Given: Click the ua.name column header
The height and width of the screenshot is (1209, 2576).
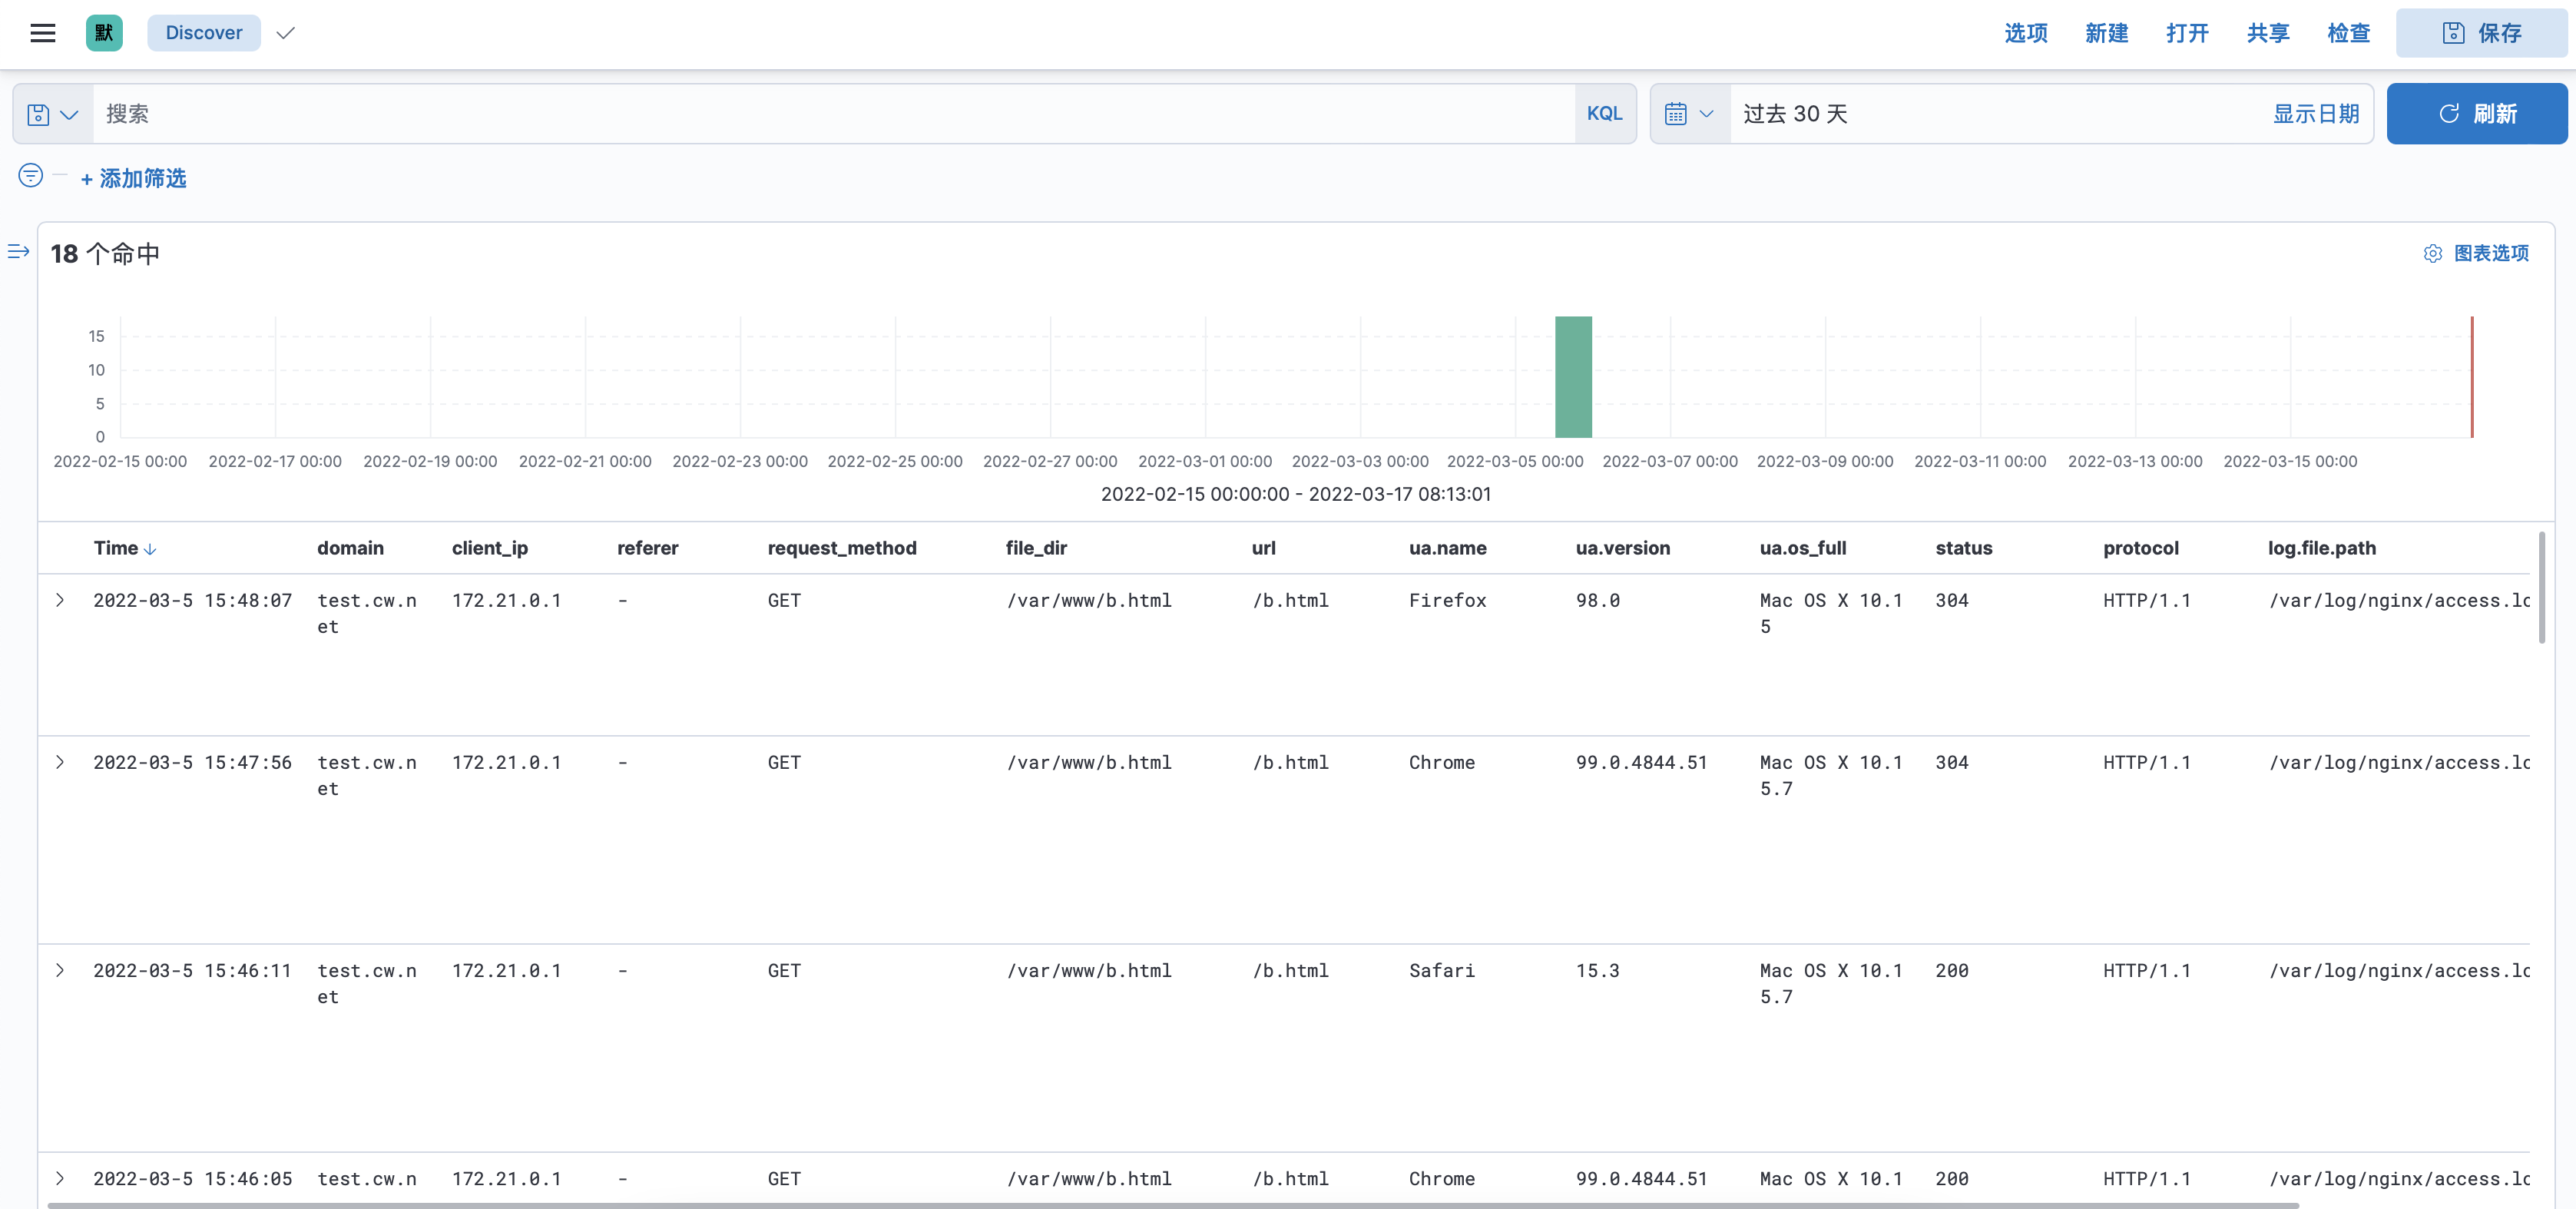Looking at the screenshot, I should (1447, 548).
